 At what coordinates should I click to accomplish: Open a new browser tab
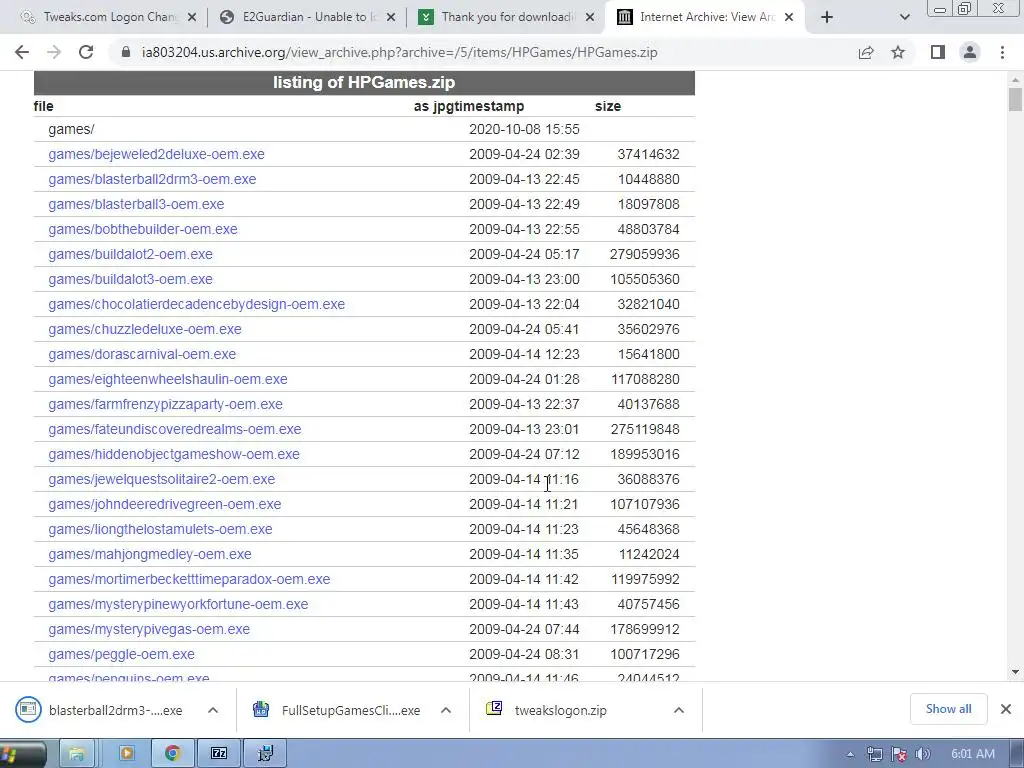(827, 17)
